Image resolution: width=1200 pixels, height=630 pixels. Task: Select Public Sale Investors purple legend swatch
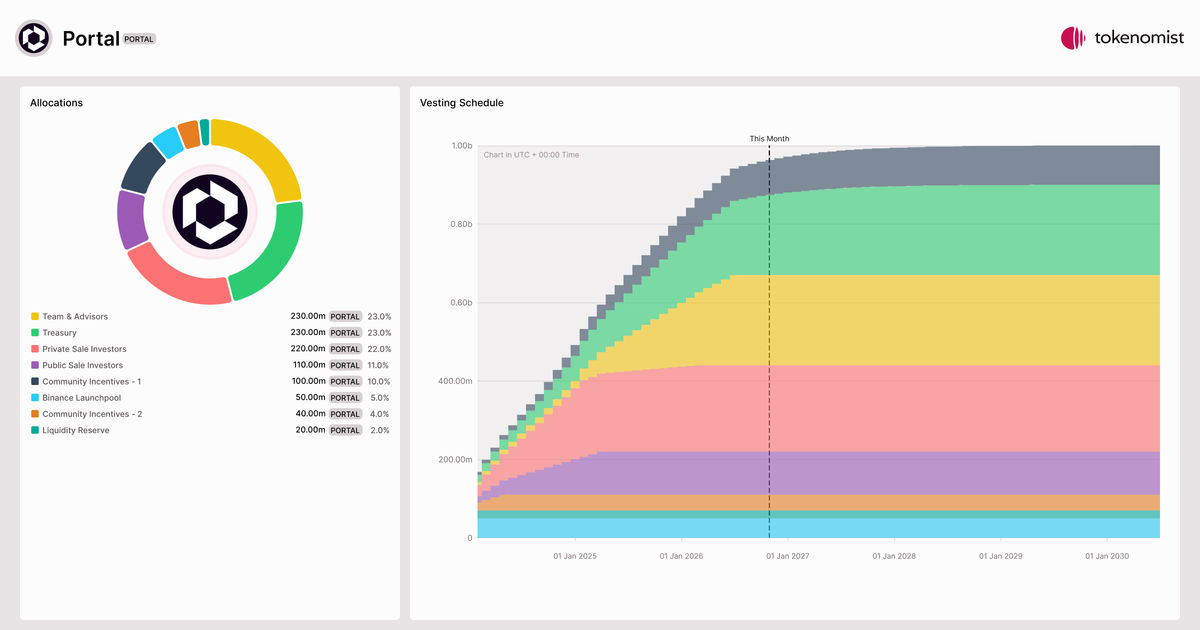pos(35,365)
